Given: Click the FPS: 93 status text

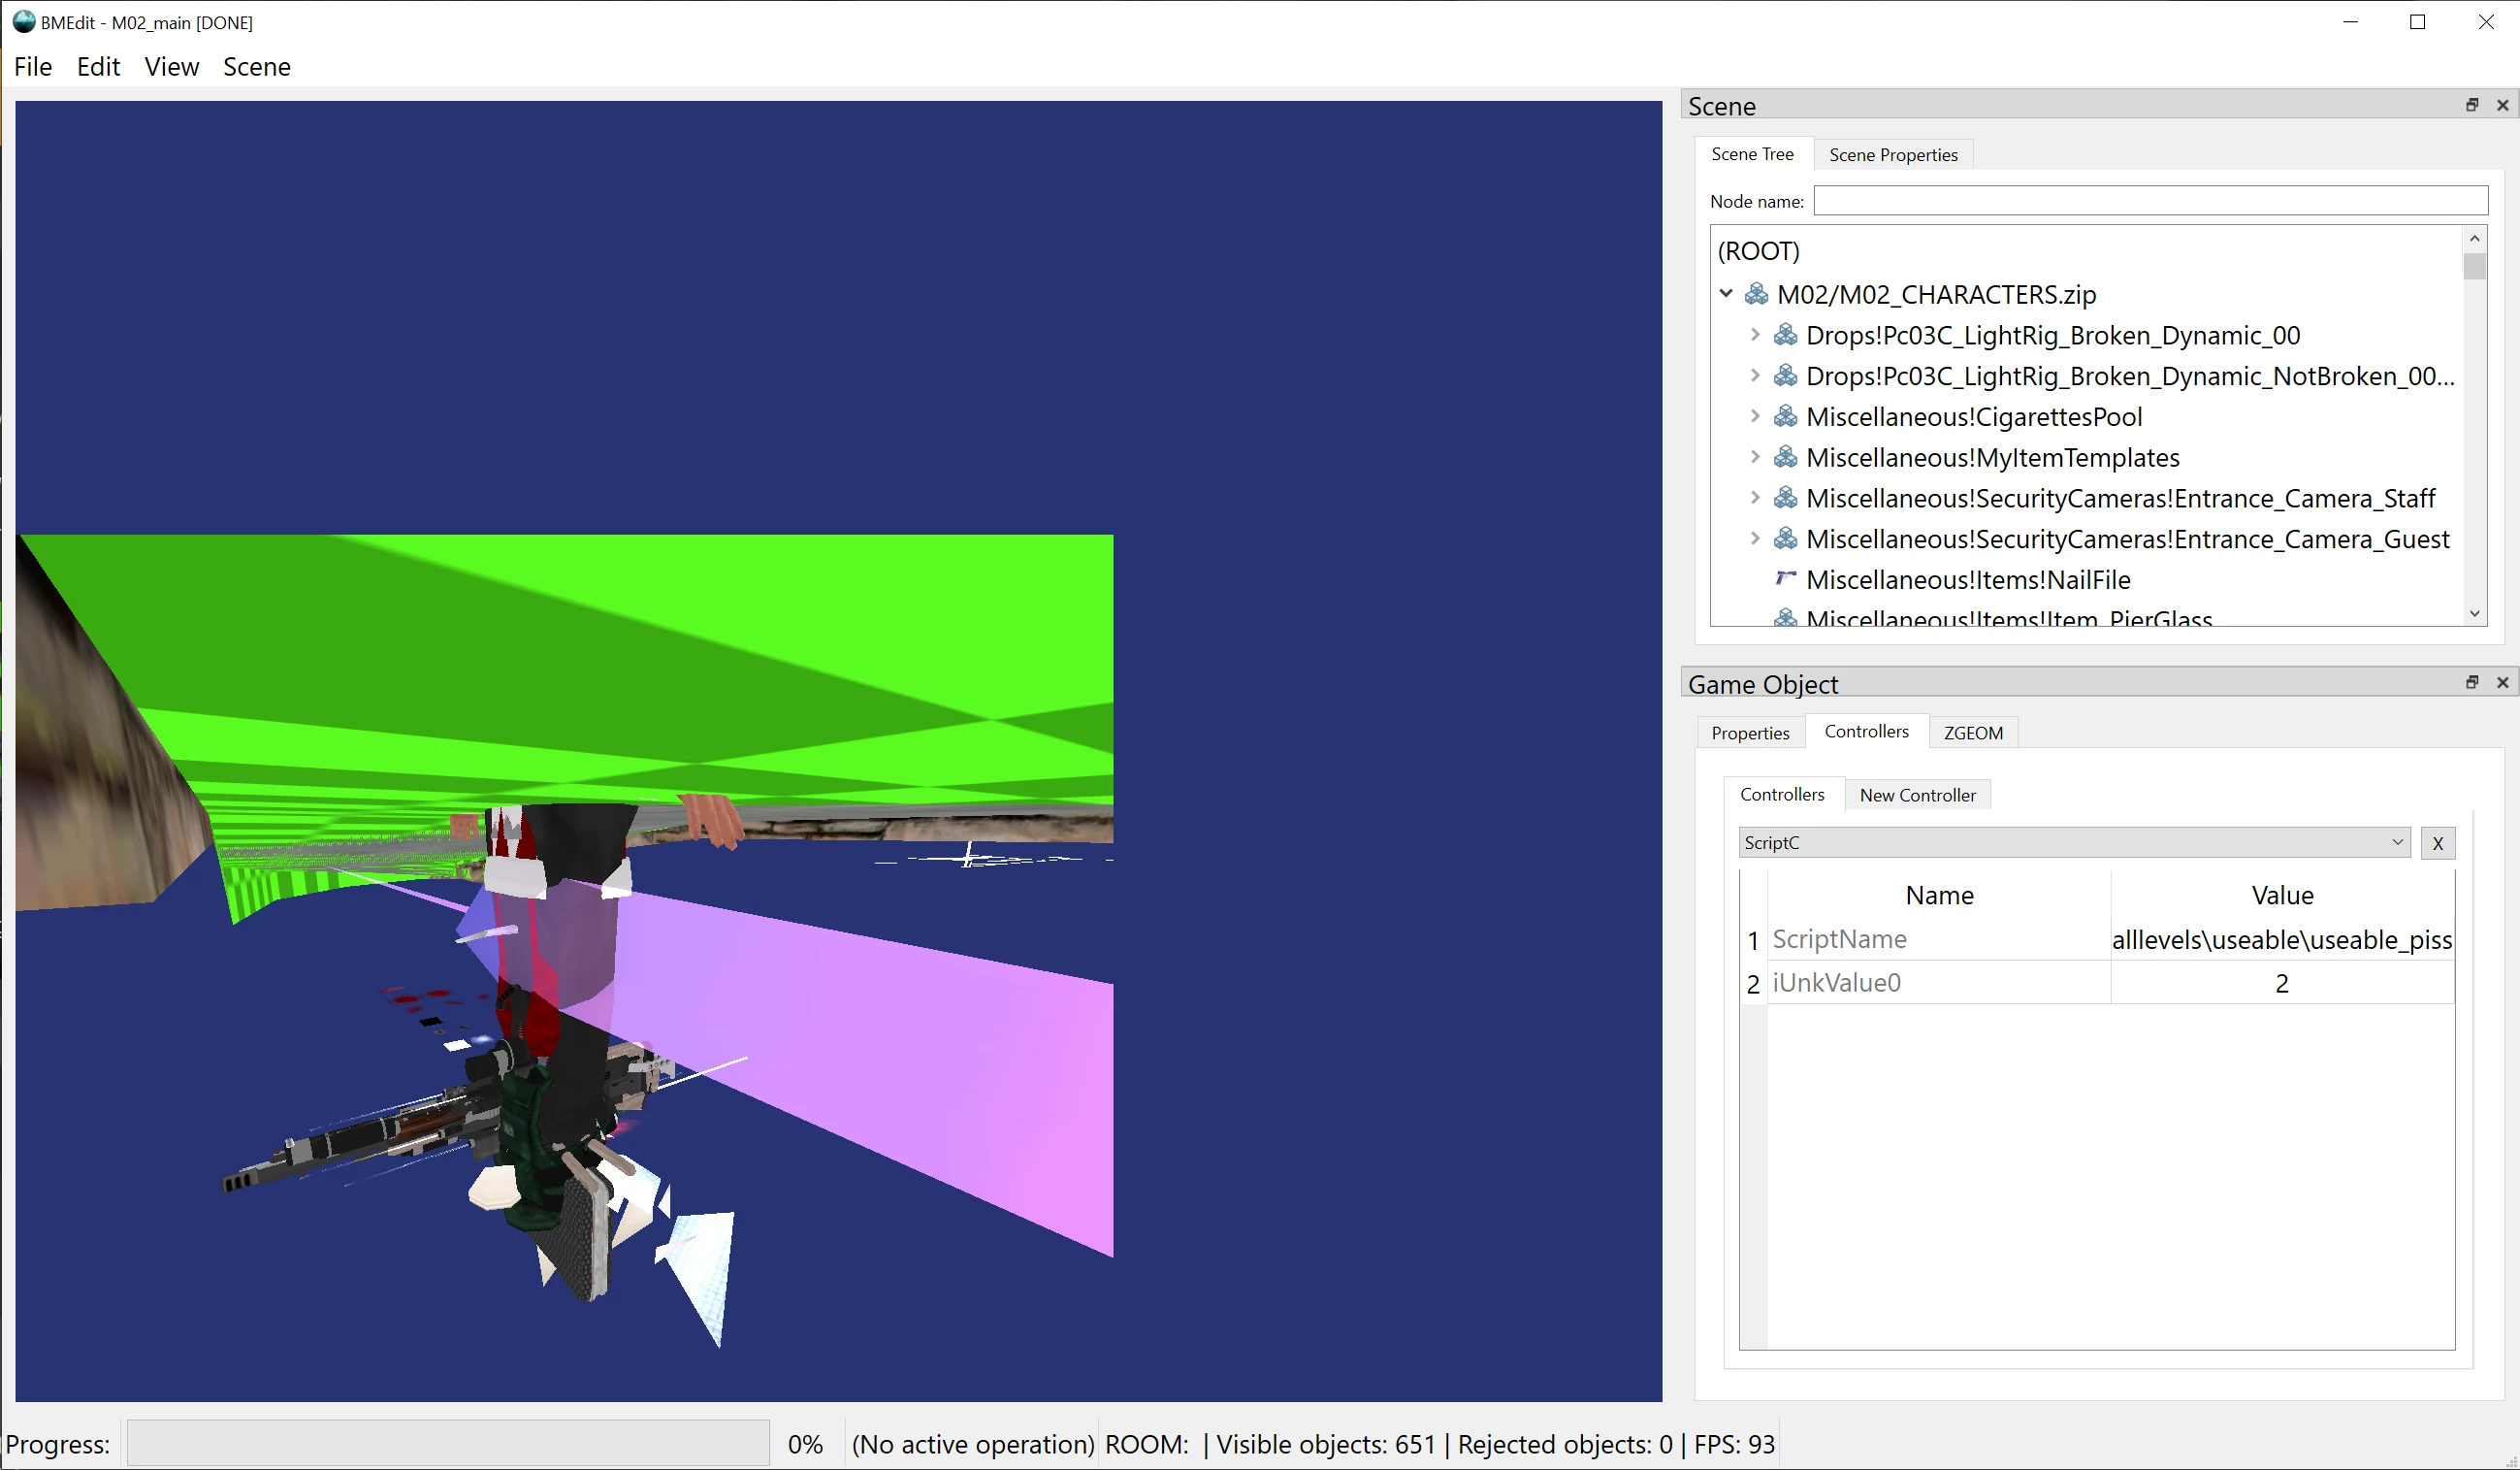Looking at the screenshot, I should 1735,1444.
